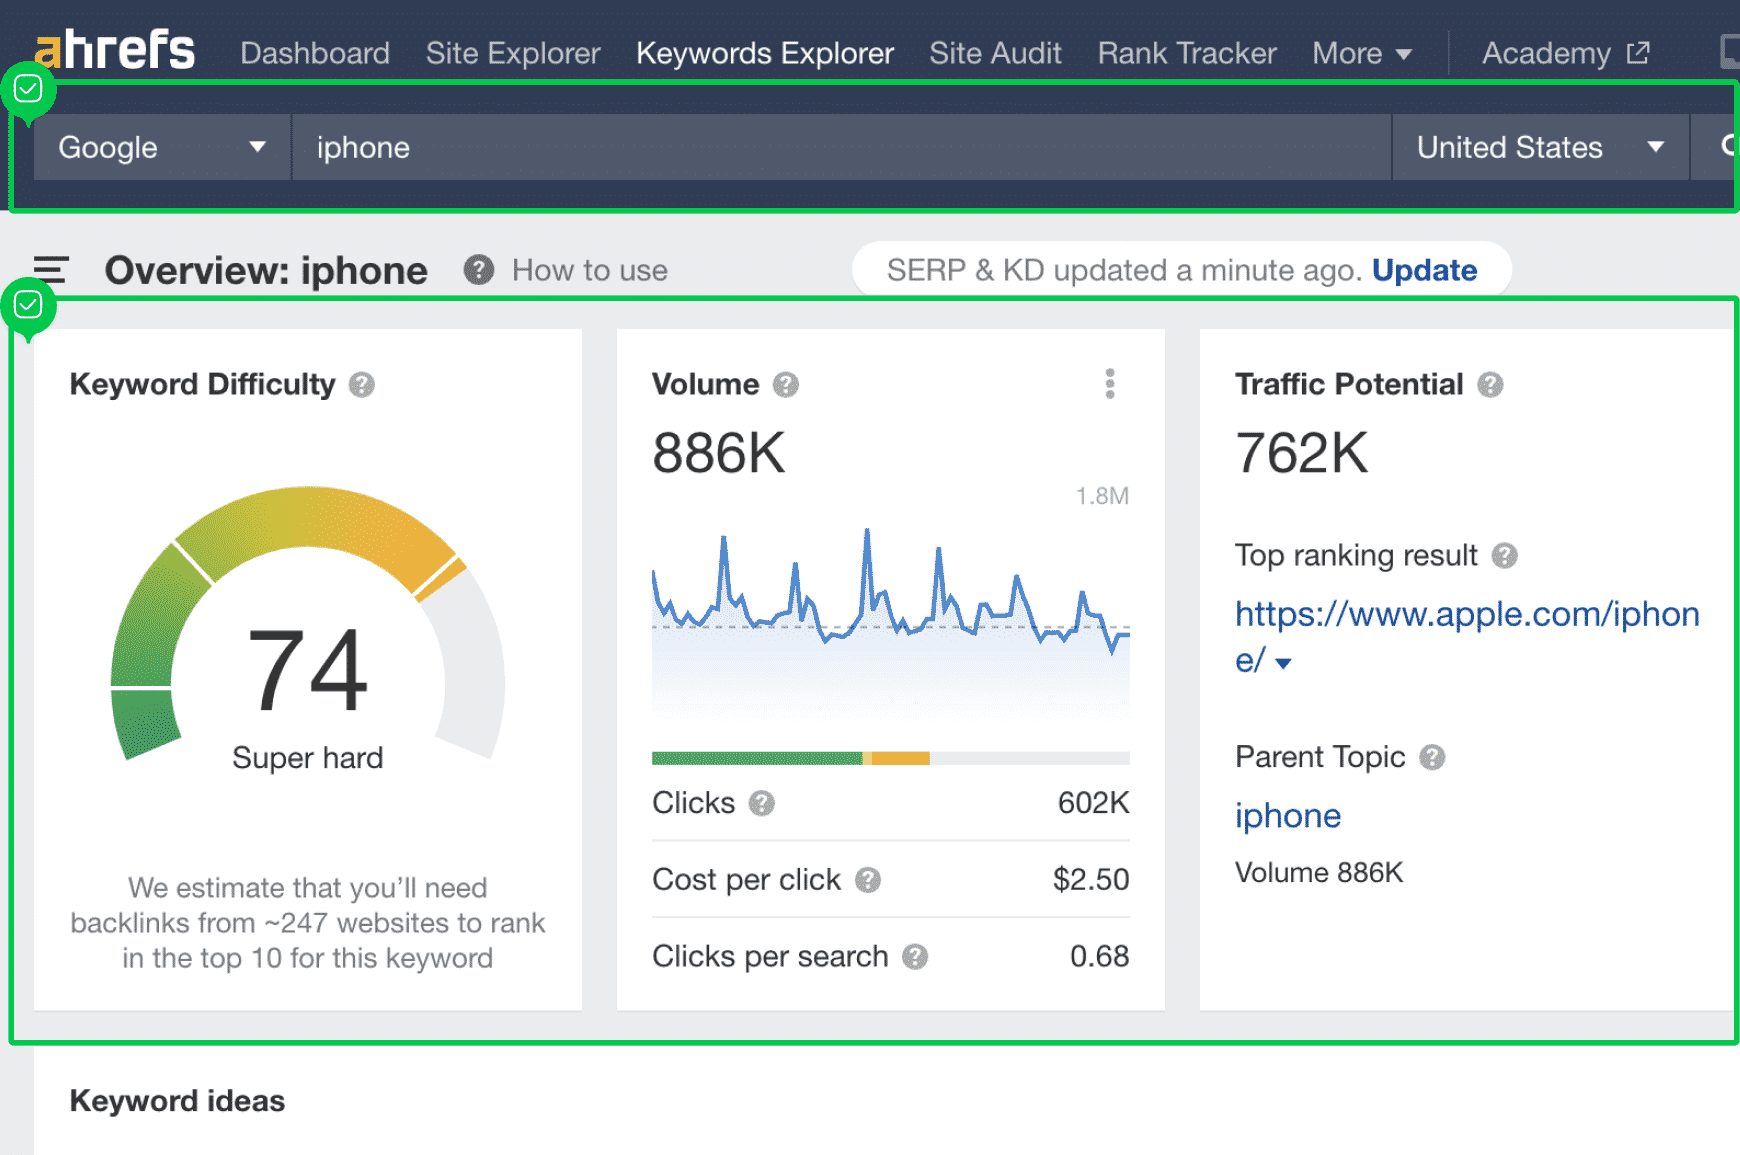Toggle the green checkmark badge on search bar
Viewport: 1740px width, 1155px height.
28,90
